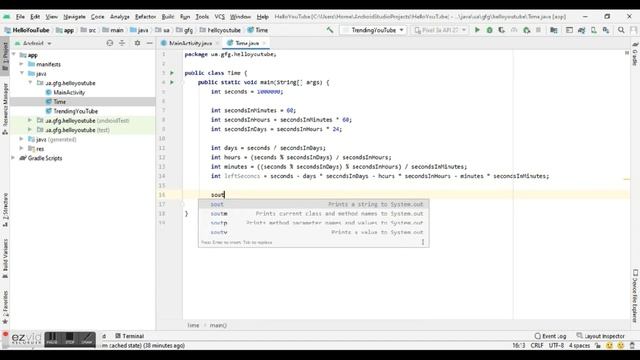
Task: Run with coverage icon in toolbar
Action: click(501, 30)
